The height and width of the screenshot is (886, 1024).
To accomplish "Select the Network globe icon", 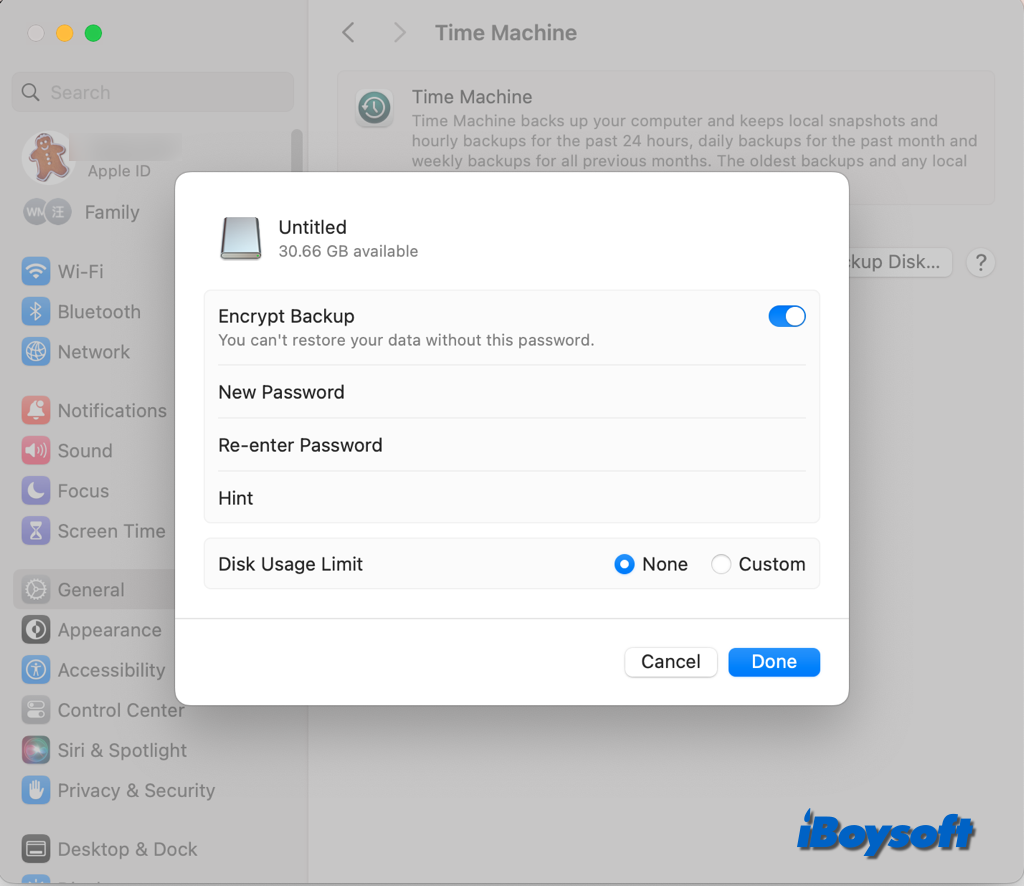I will [36, 352].
